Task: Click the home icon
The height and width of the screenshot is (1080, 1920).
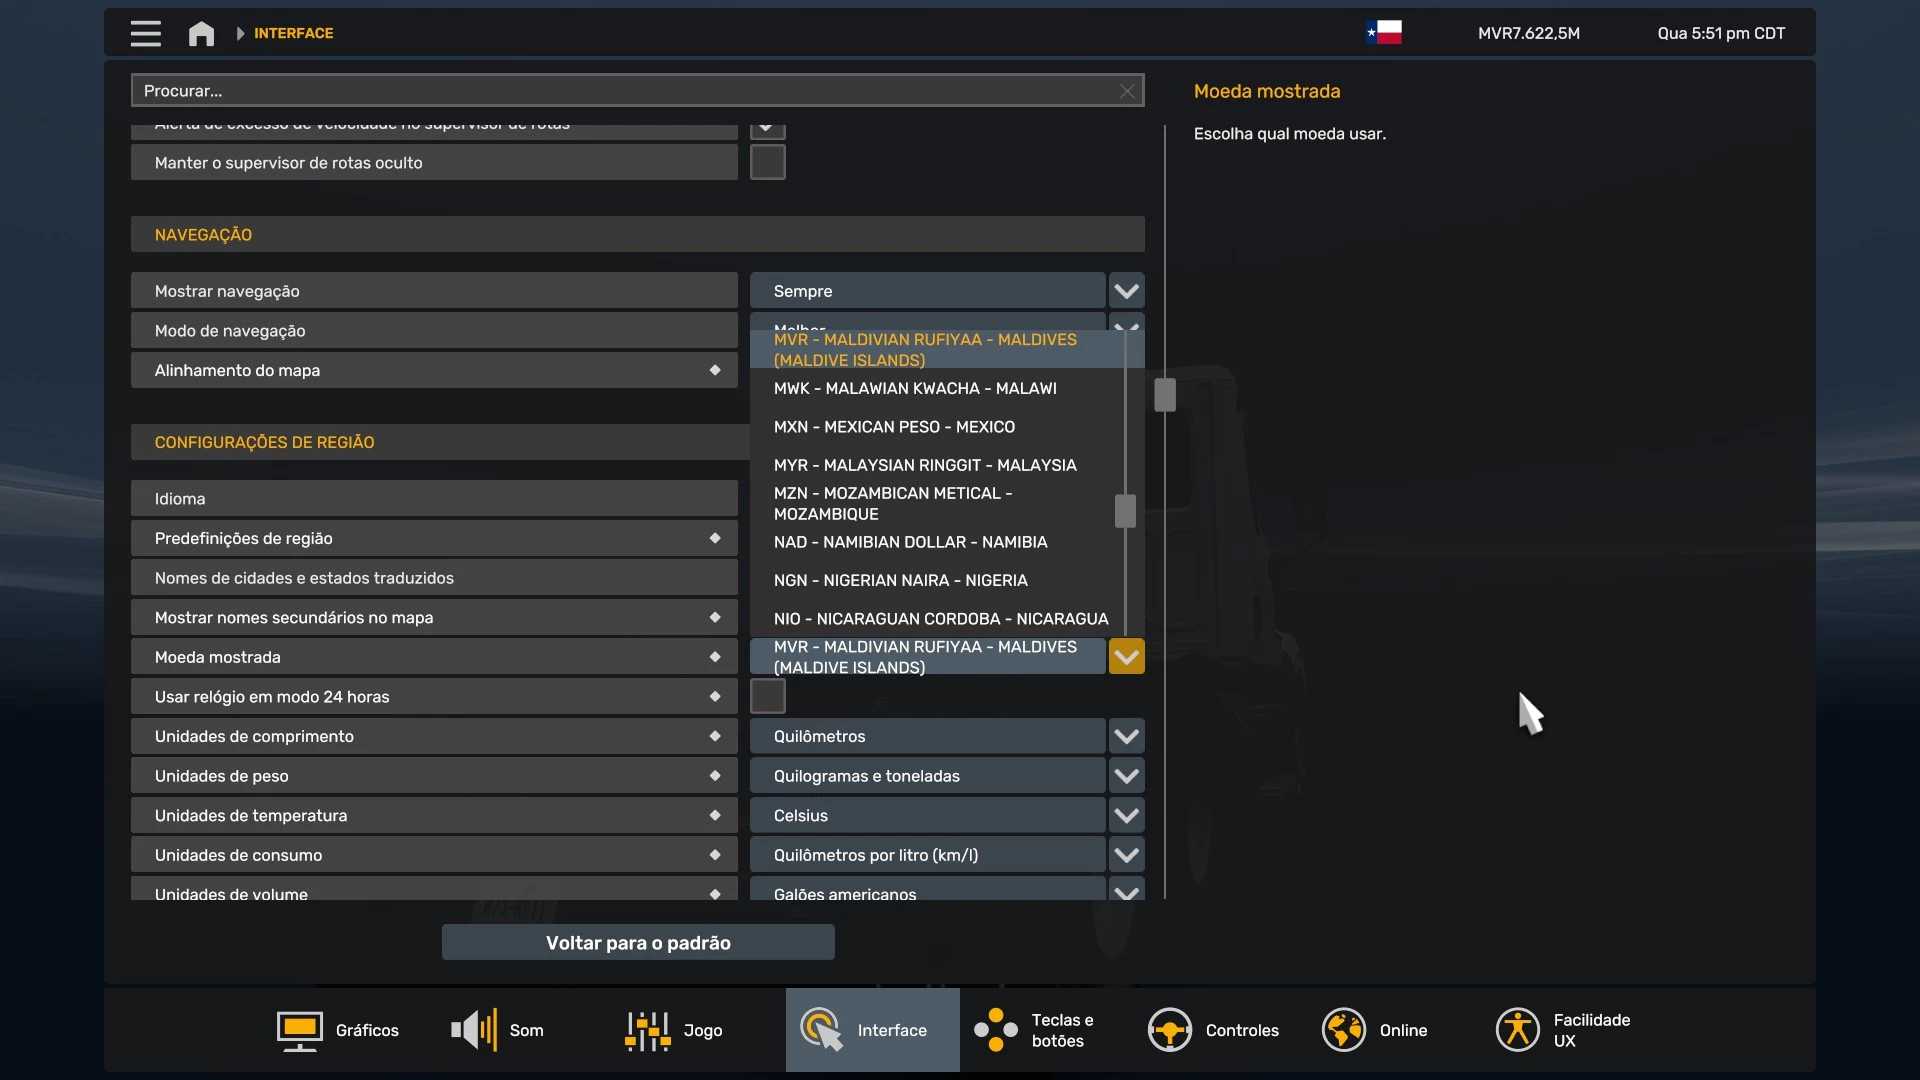Action: click(201, 33)
